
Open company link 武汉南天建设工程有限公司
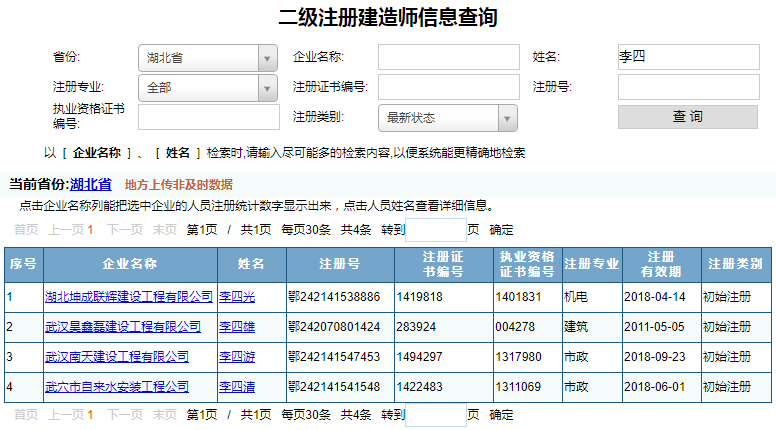point(116,356)
